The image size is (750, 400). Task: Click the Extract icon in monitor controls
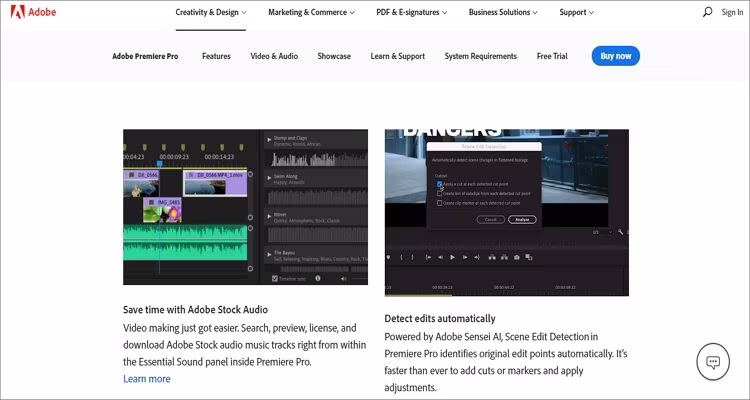click(x=504, y=257)
